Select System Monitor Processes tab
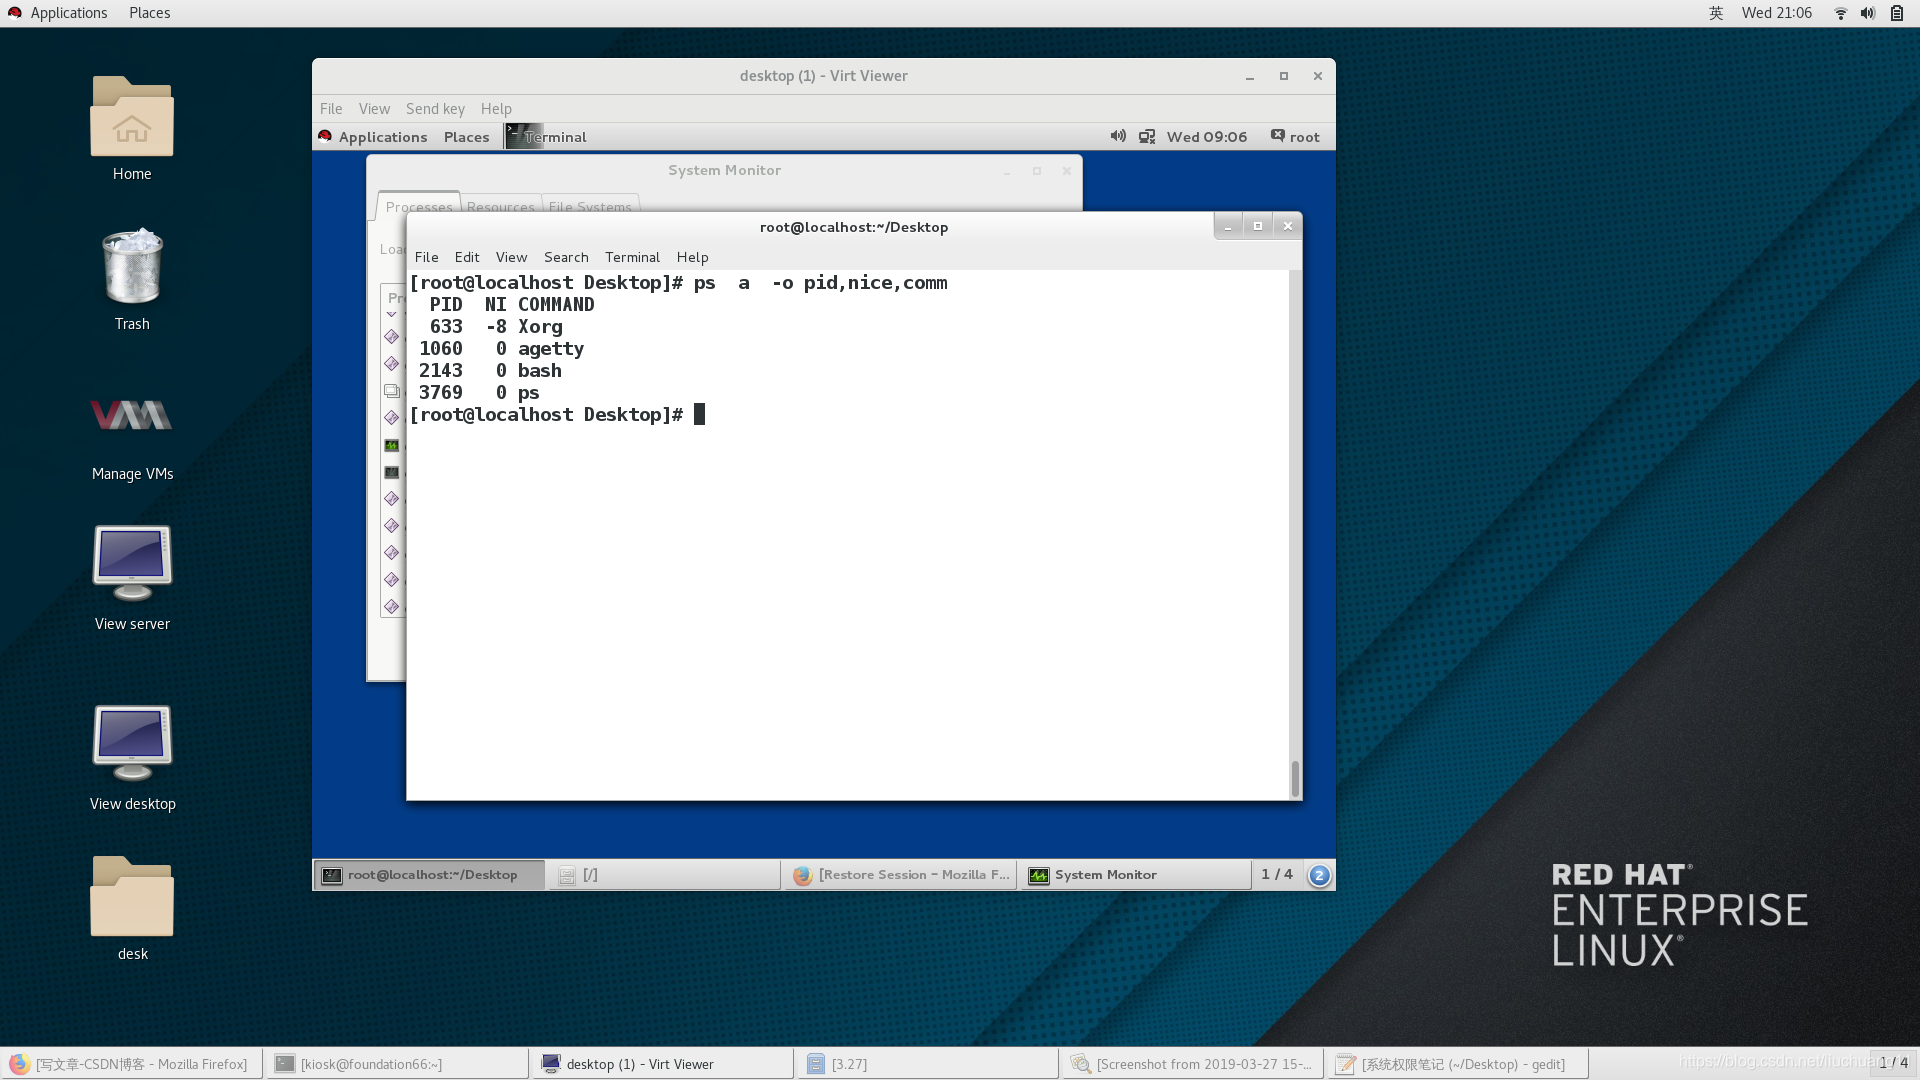The height and width of the screenshot is (1080, 1920). pyautogui.click(x=419, y=206)
